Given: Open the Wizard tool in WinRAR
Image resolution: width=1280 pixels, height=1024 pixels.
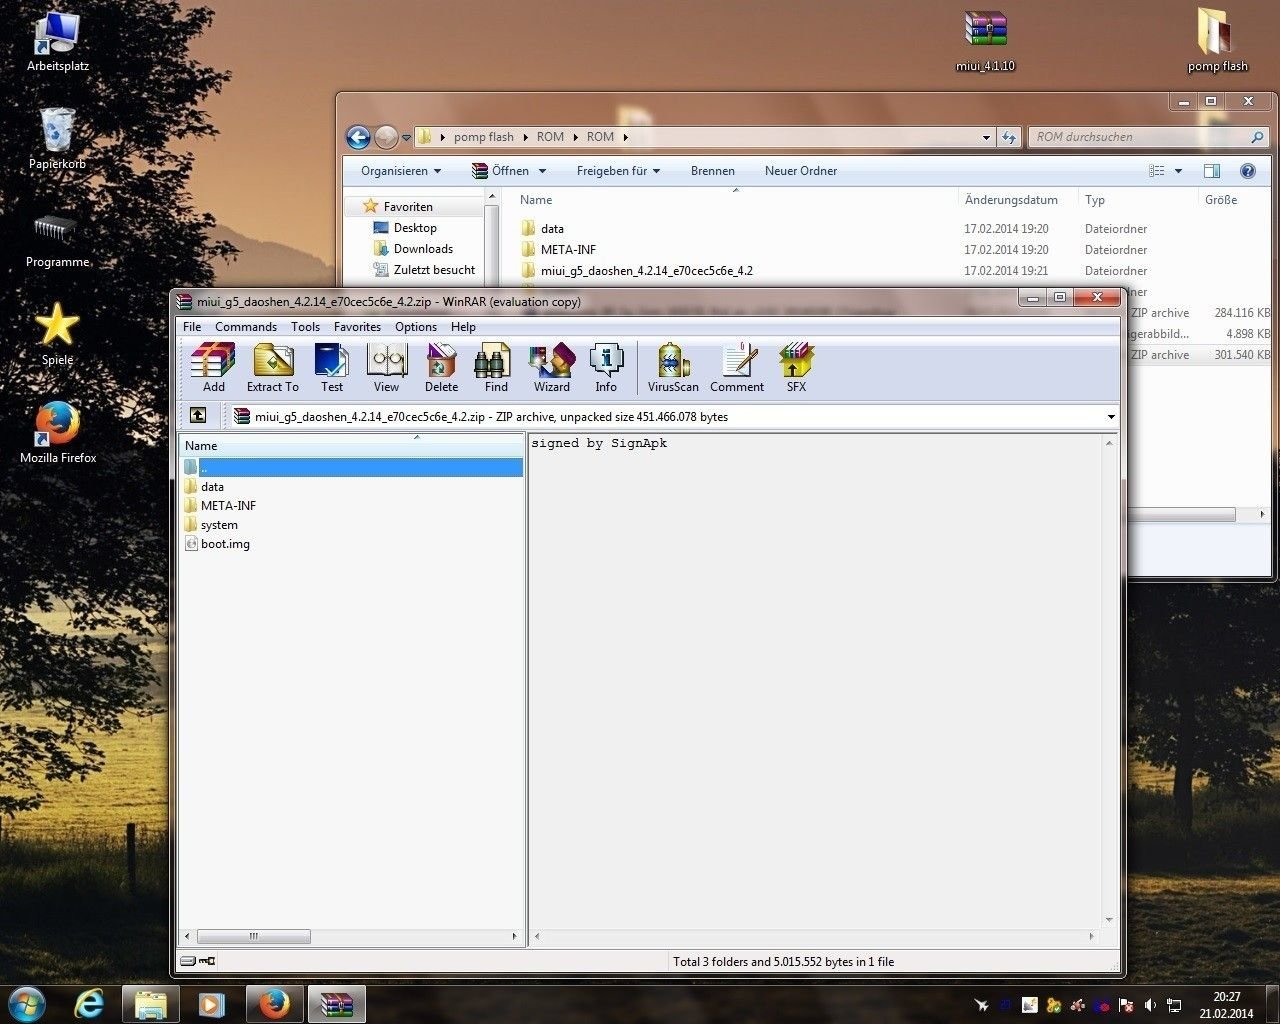Looking at the screenshot, I should (x=551, y=367).
